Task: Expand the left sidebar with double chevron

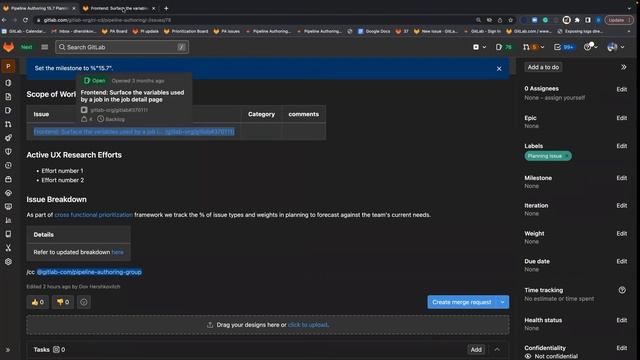Action: coord(8,350)
